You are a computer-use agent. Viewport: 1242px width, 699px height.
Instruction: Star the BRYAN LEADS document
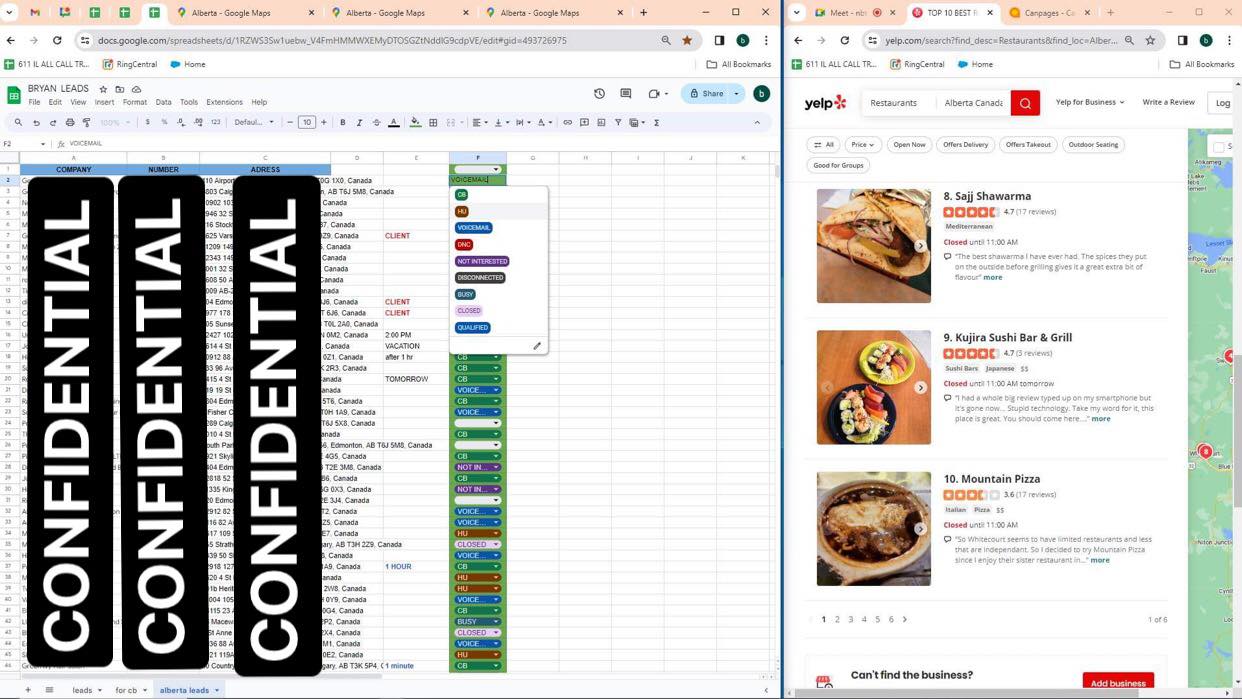coord(103,89)
